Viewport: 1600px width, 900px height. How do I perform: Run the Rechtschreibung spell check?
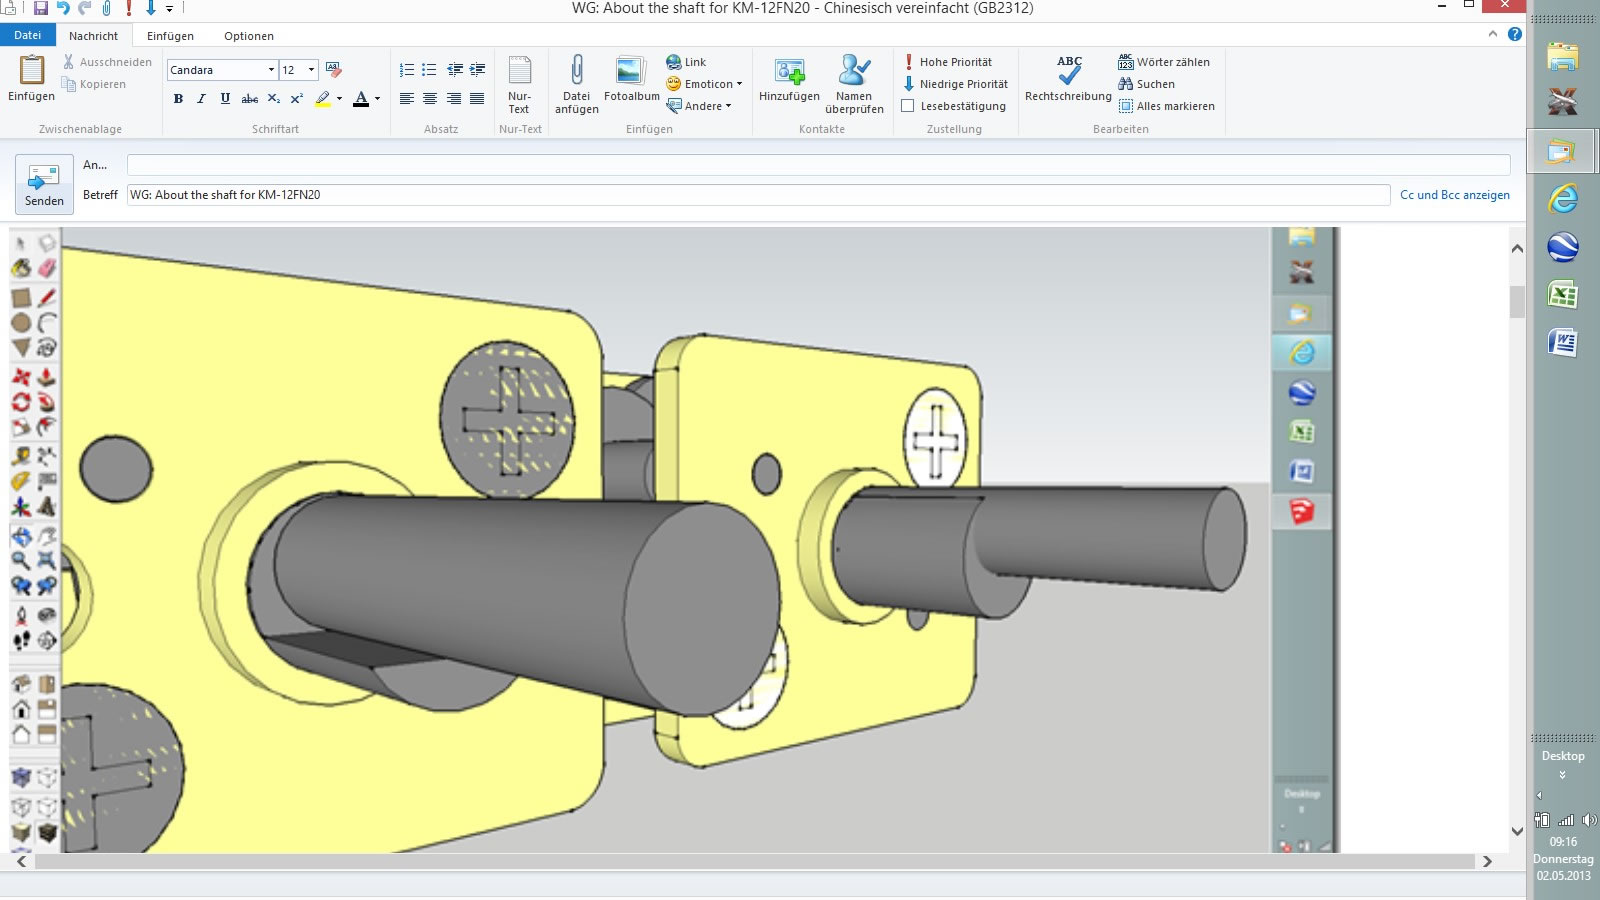(x=1068, y=80)
